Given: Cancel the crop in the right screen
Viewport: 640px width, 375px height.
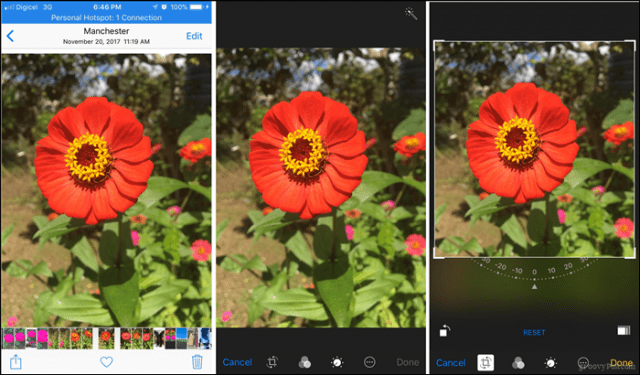Looking at the screenshot, I should point(451,363).
